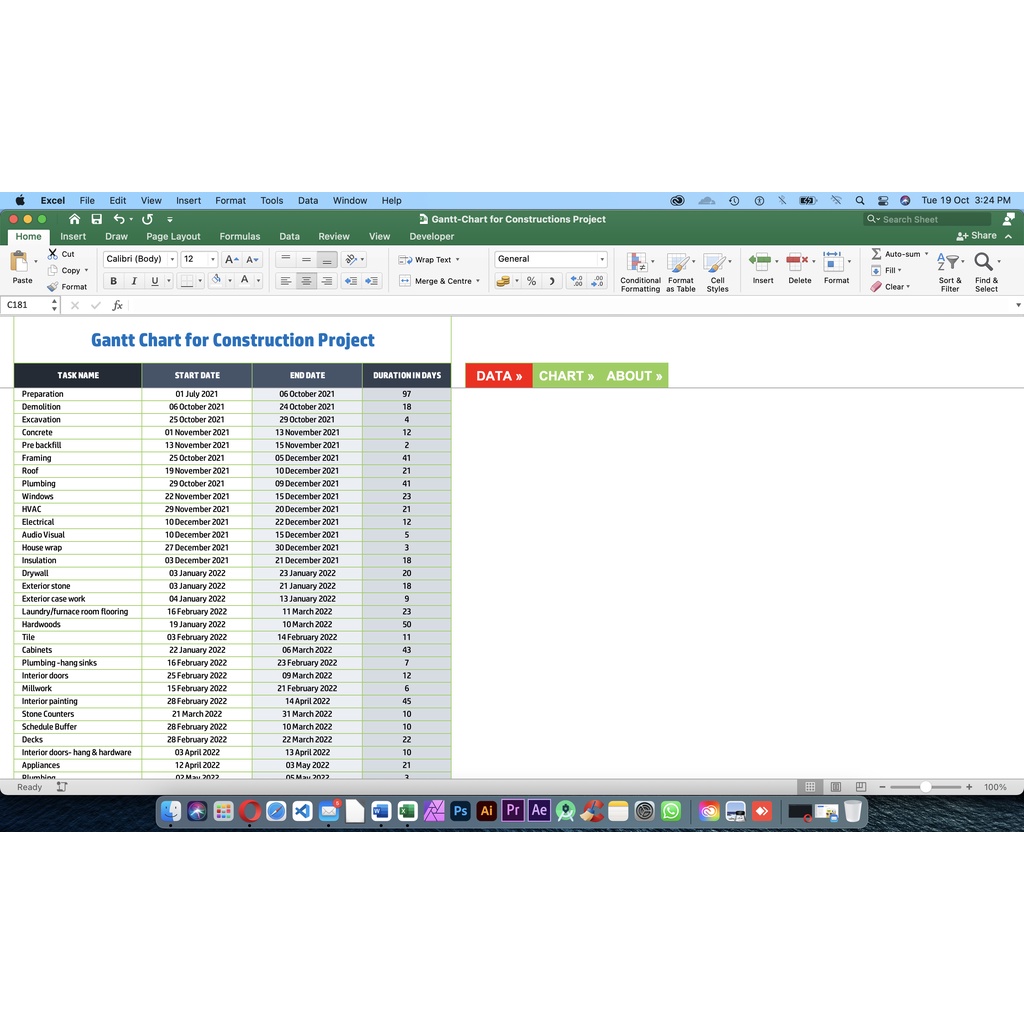
Task: Click the insert function fx icon
Action: tap(118, 305)
